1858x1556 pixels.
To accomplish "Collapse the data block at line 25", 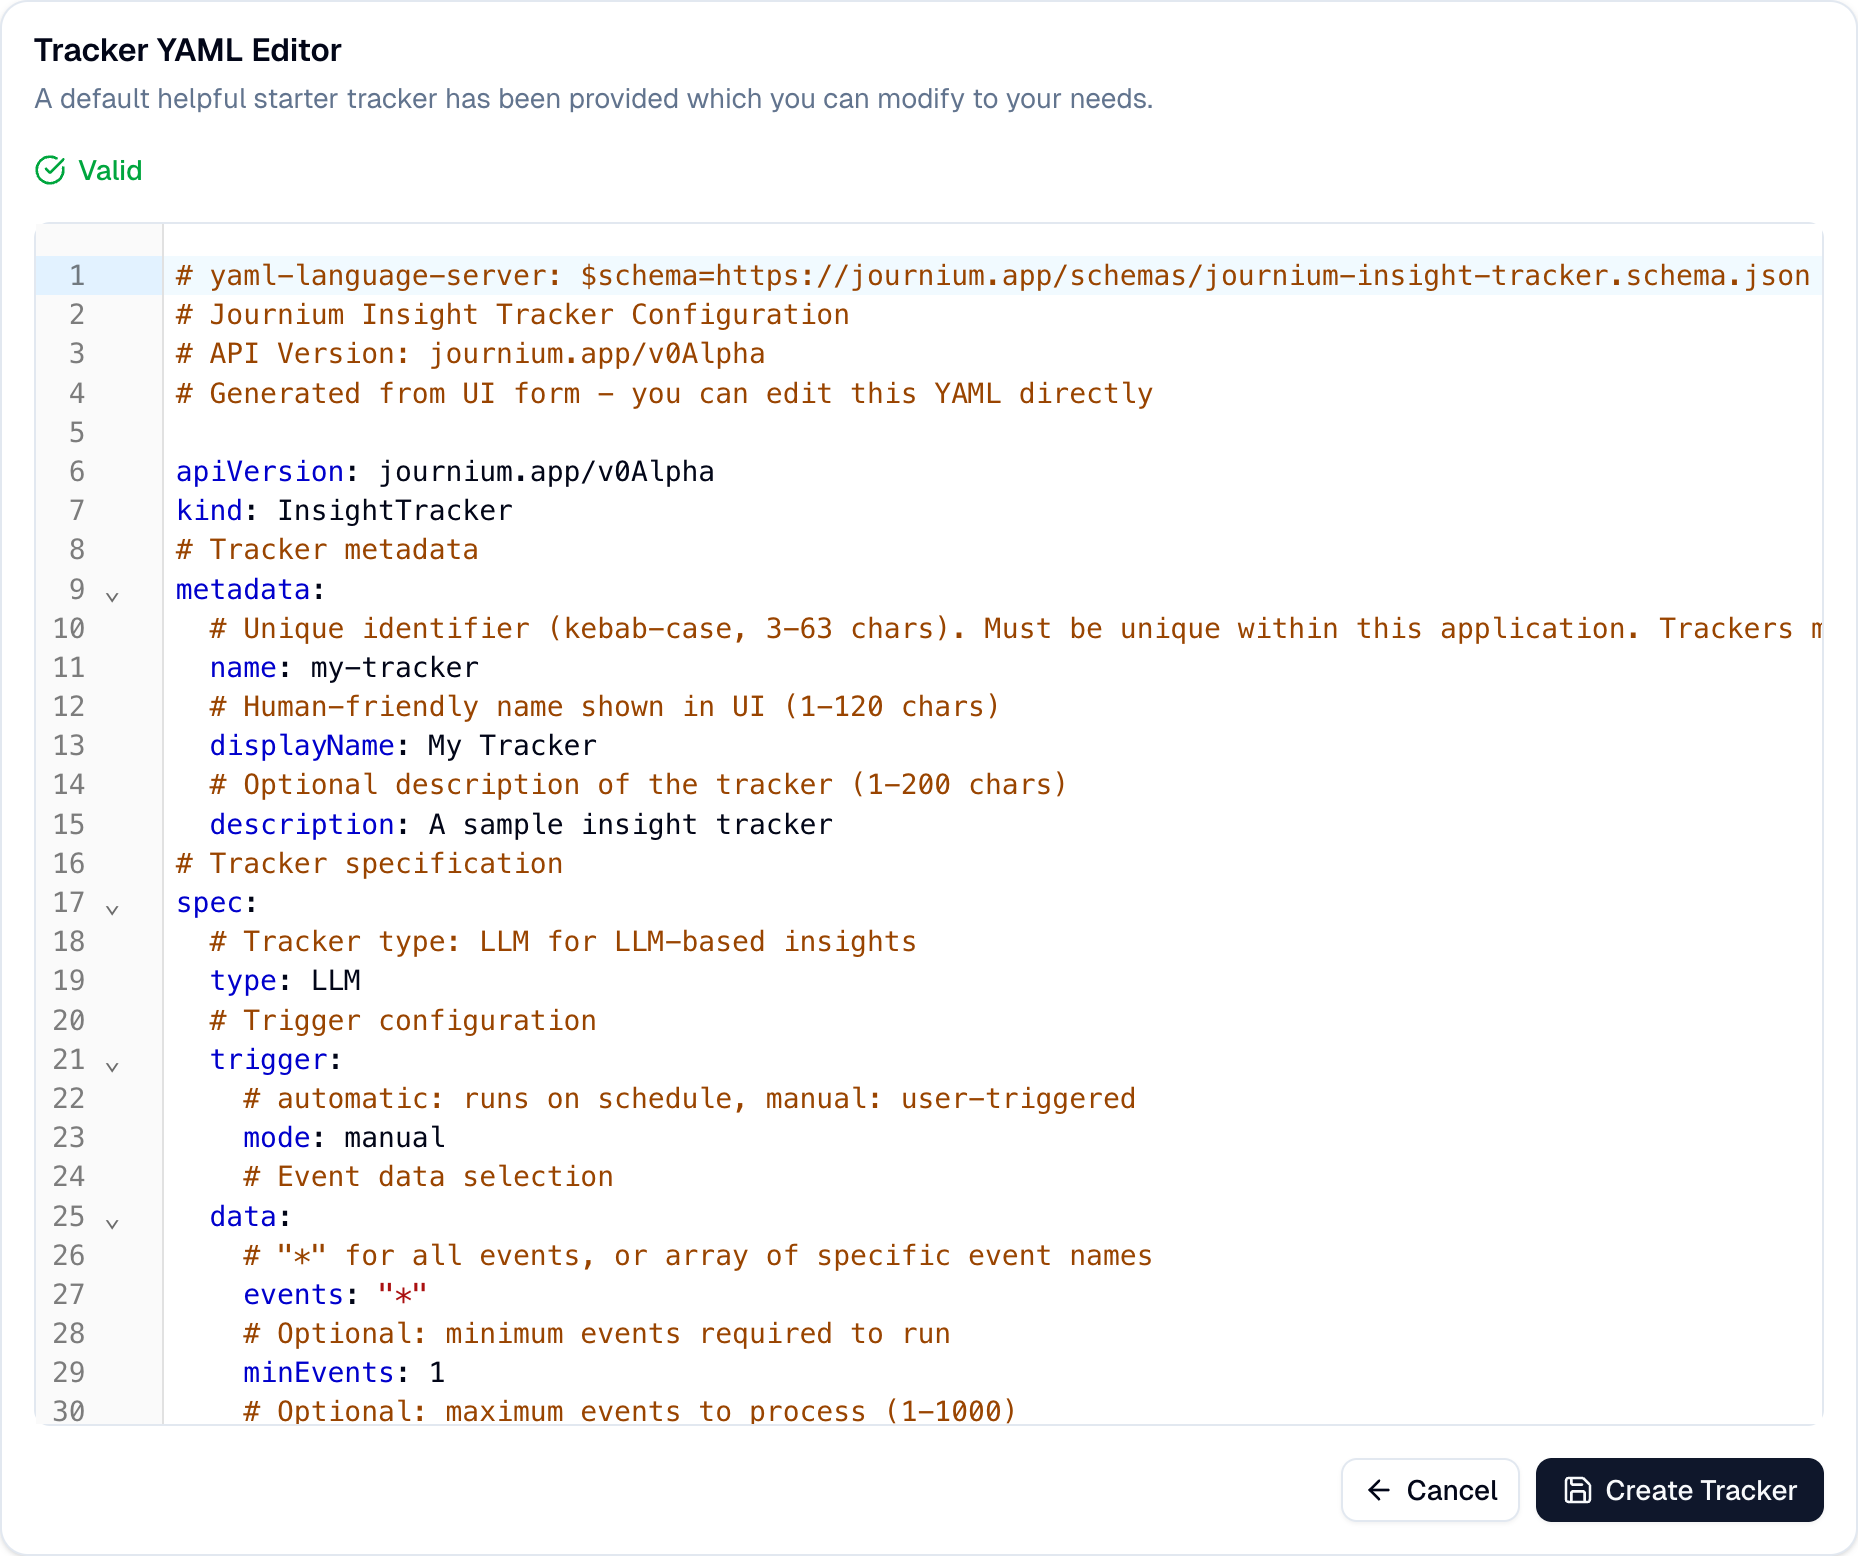I will click(x=113, y=1222).
